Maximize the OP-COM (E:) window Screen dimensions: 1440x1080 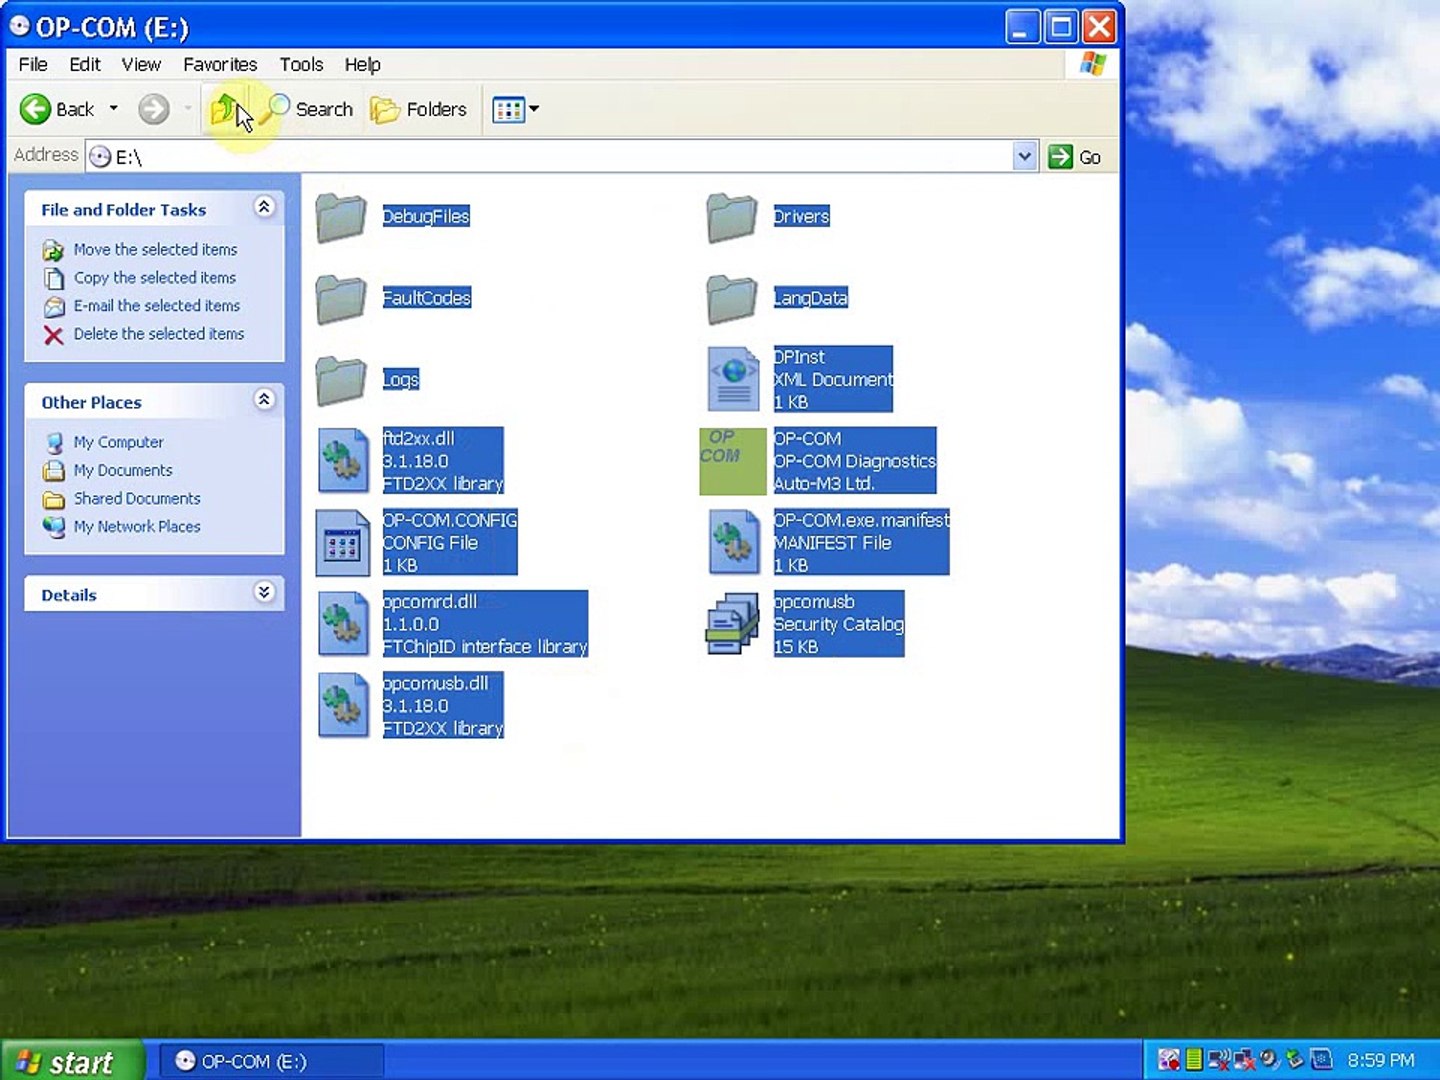(x=1060, y=27)
